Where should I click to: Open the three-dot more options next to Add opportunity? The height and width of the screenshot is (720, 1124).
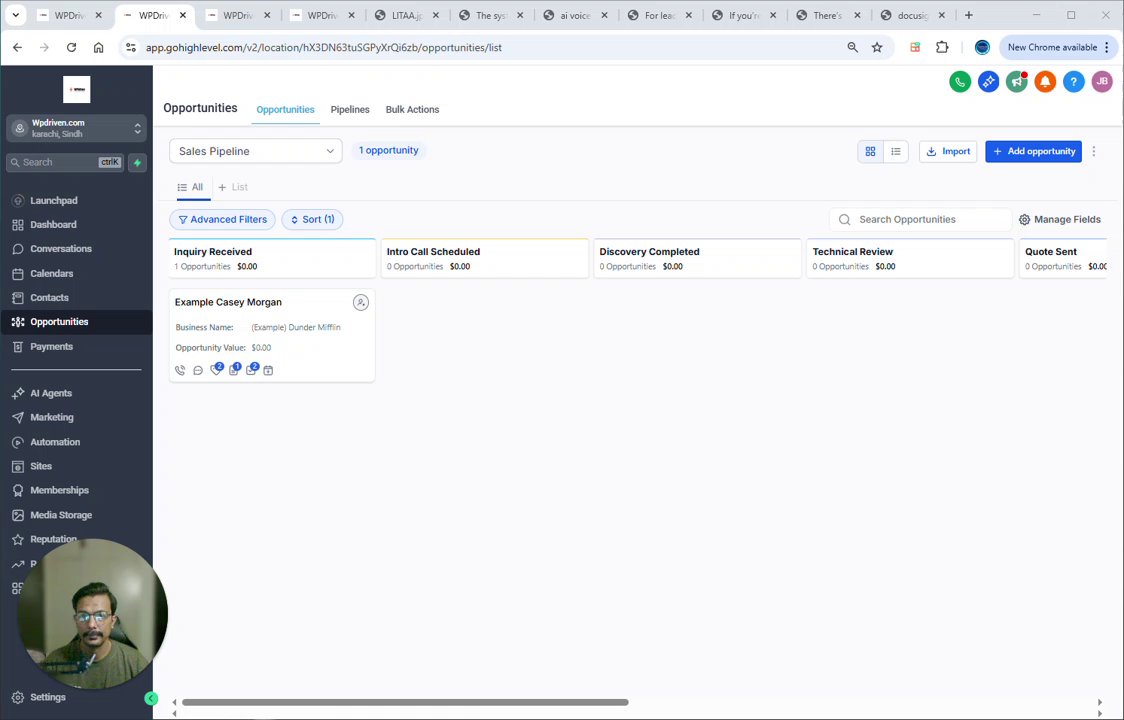point(1094,151)
